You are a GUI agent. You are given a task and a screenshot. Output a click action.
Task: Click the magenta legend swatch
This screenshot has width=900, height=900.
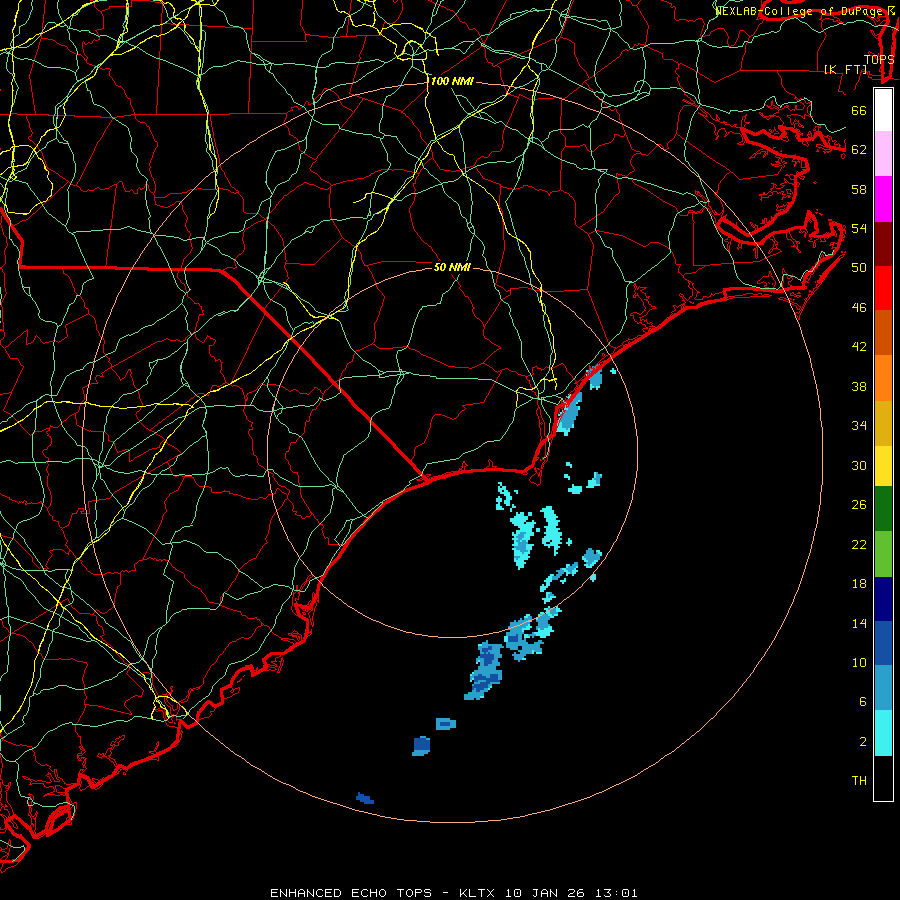pos(883,199)
